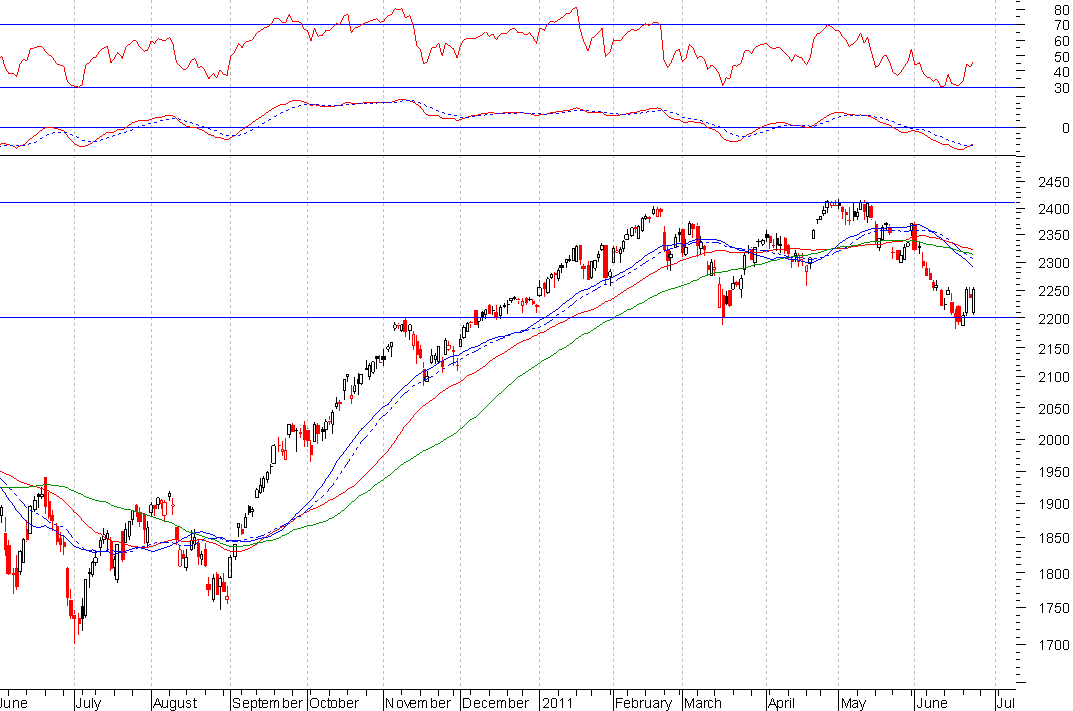Viewport: 1073px width, 711px height.
Task: Click the 2450 price level label
Action: [x=1053, y=182]
